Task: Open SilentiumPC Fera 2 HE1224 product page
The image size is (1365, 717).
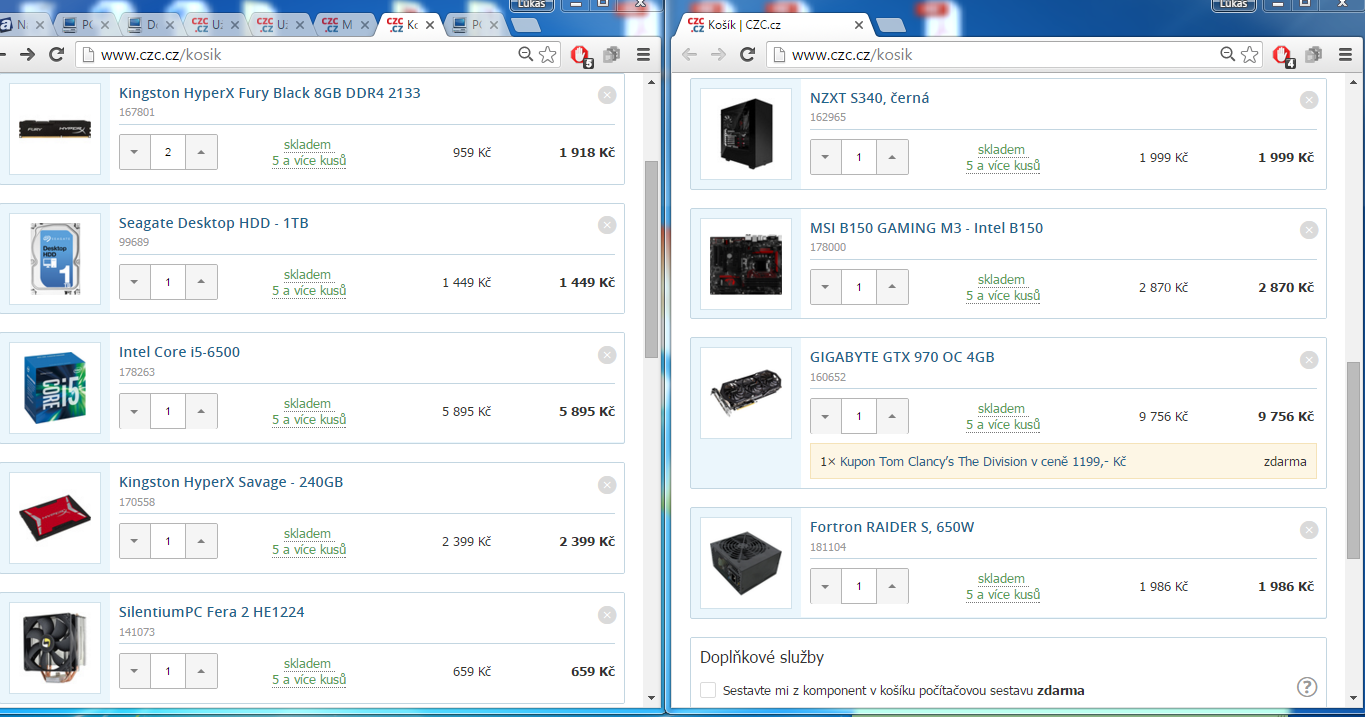Action: coord(211,612)
